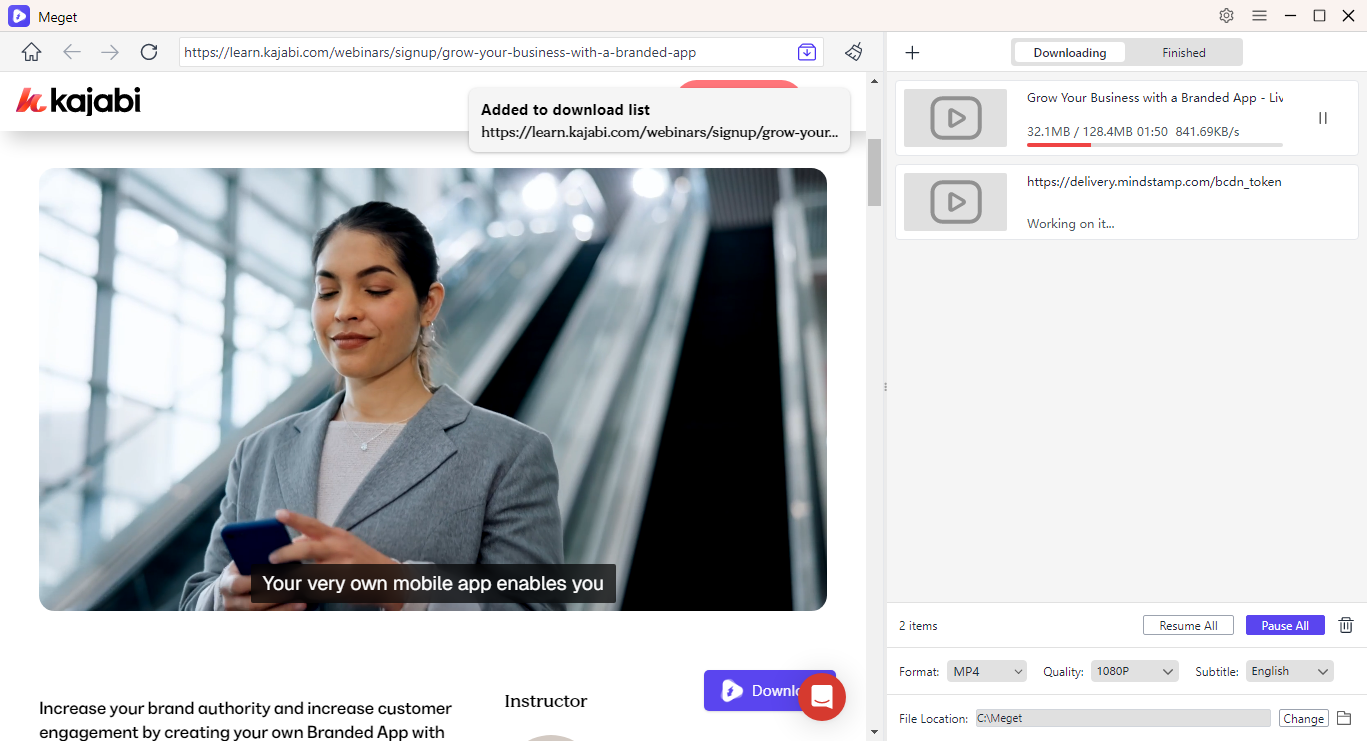The image size is (1367, 741).
Task: Navigate home with the home icon
Action: click(x=30, y=52)
